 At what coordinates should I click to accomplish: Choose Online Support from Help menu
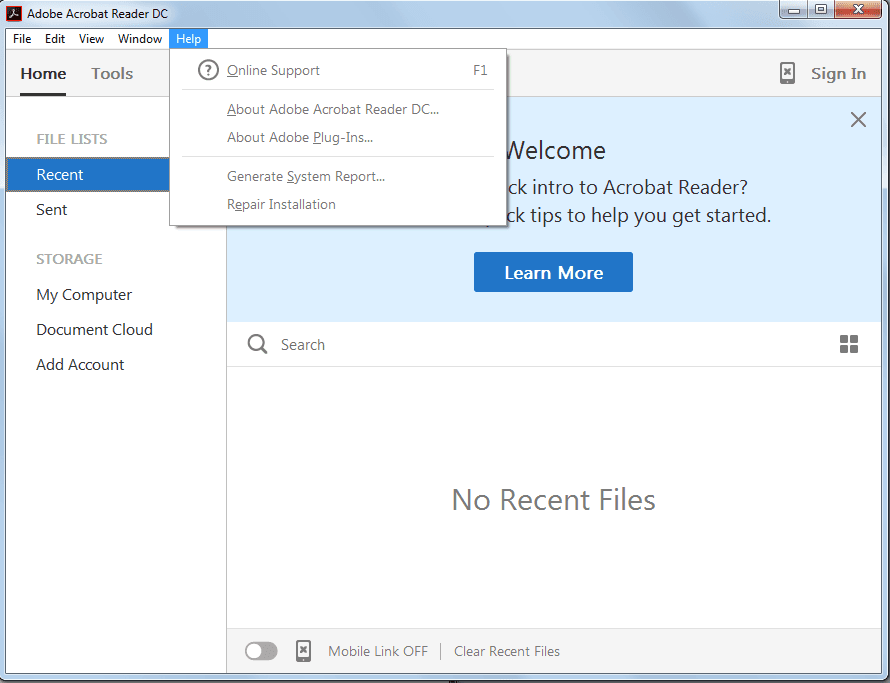pos(338,70)
